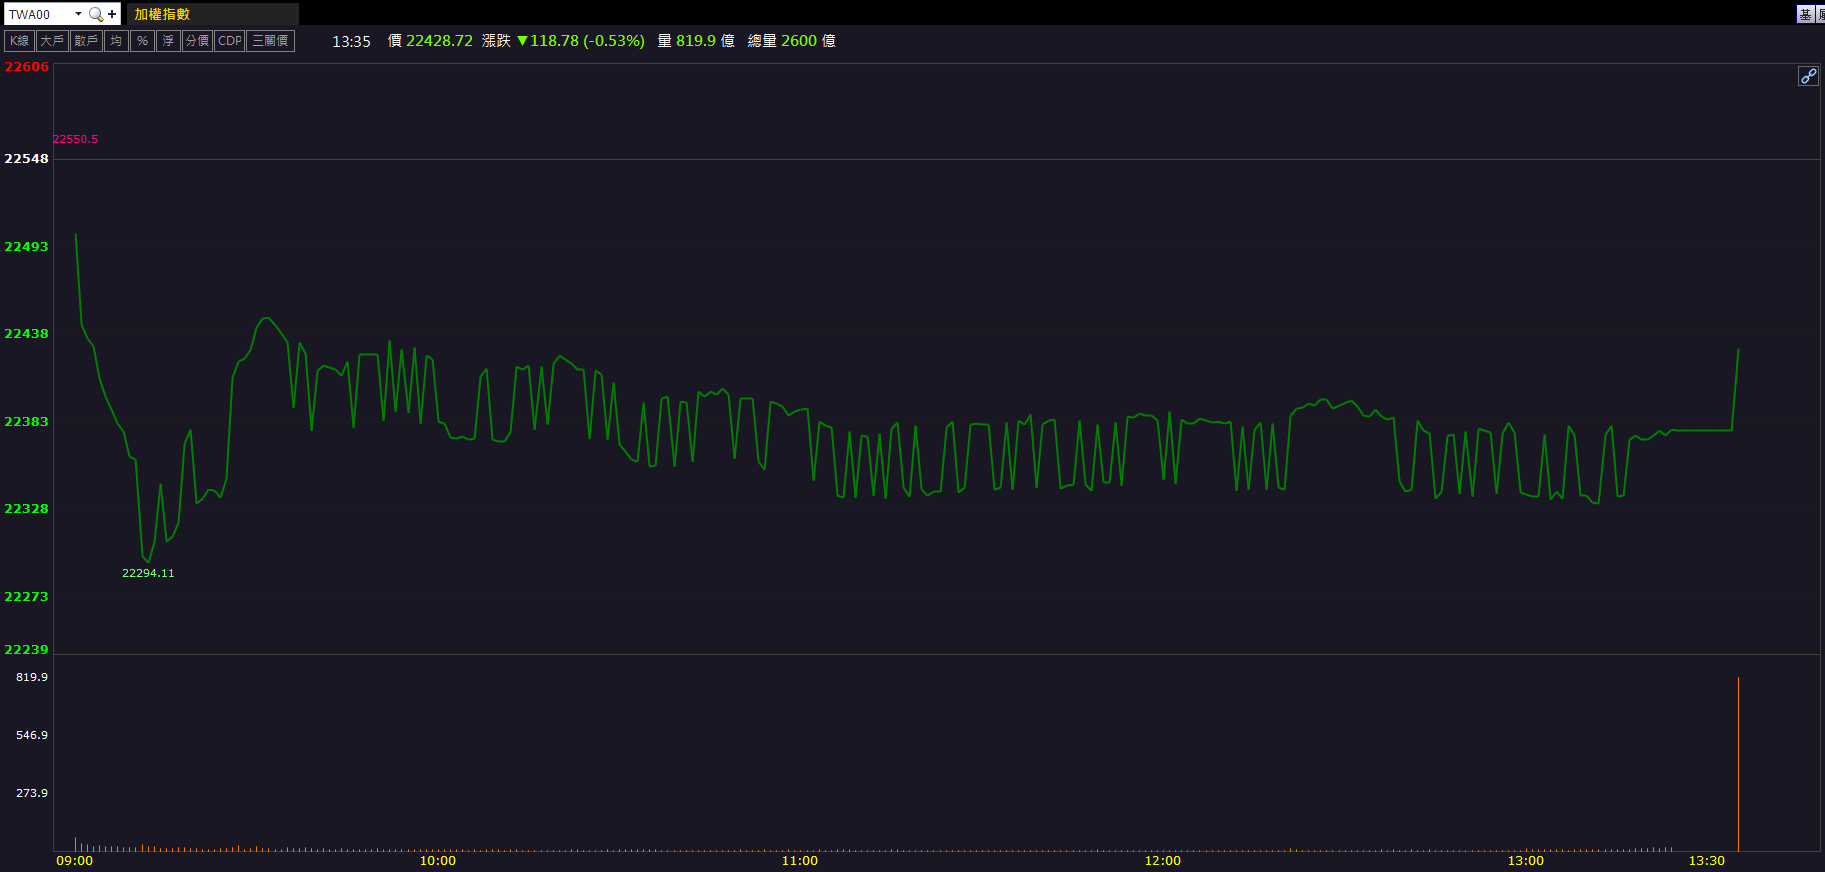The height and width of the screenshot is (872, 1825).
Task: Click the 13:30 time axis label
Action: coord(1707,861)
